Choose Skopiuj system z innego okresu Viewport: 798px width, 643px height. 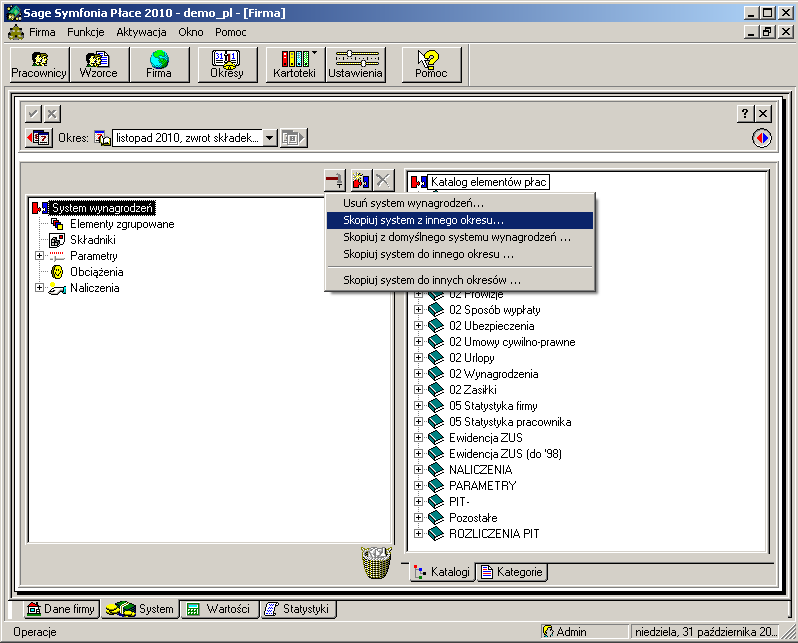pyautogui.click(x=460, y=220)
